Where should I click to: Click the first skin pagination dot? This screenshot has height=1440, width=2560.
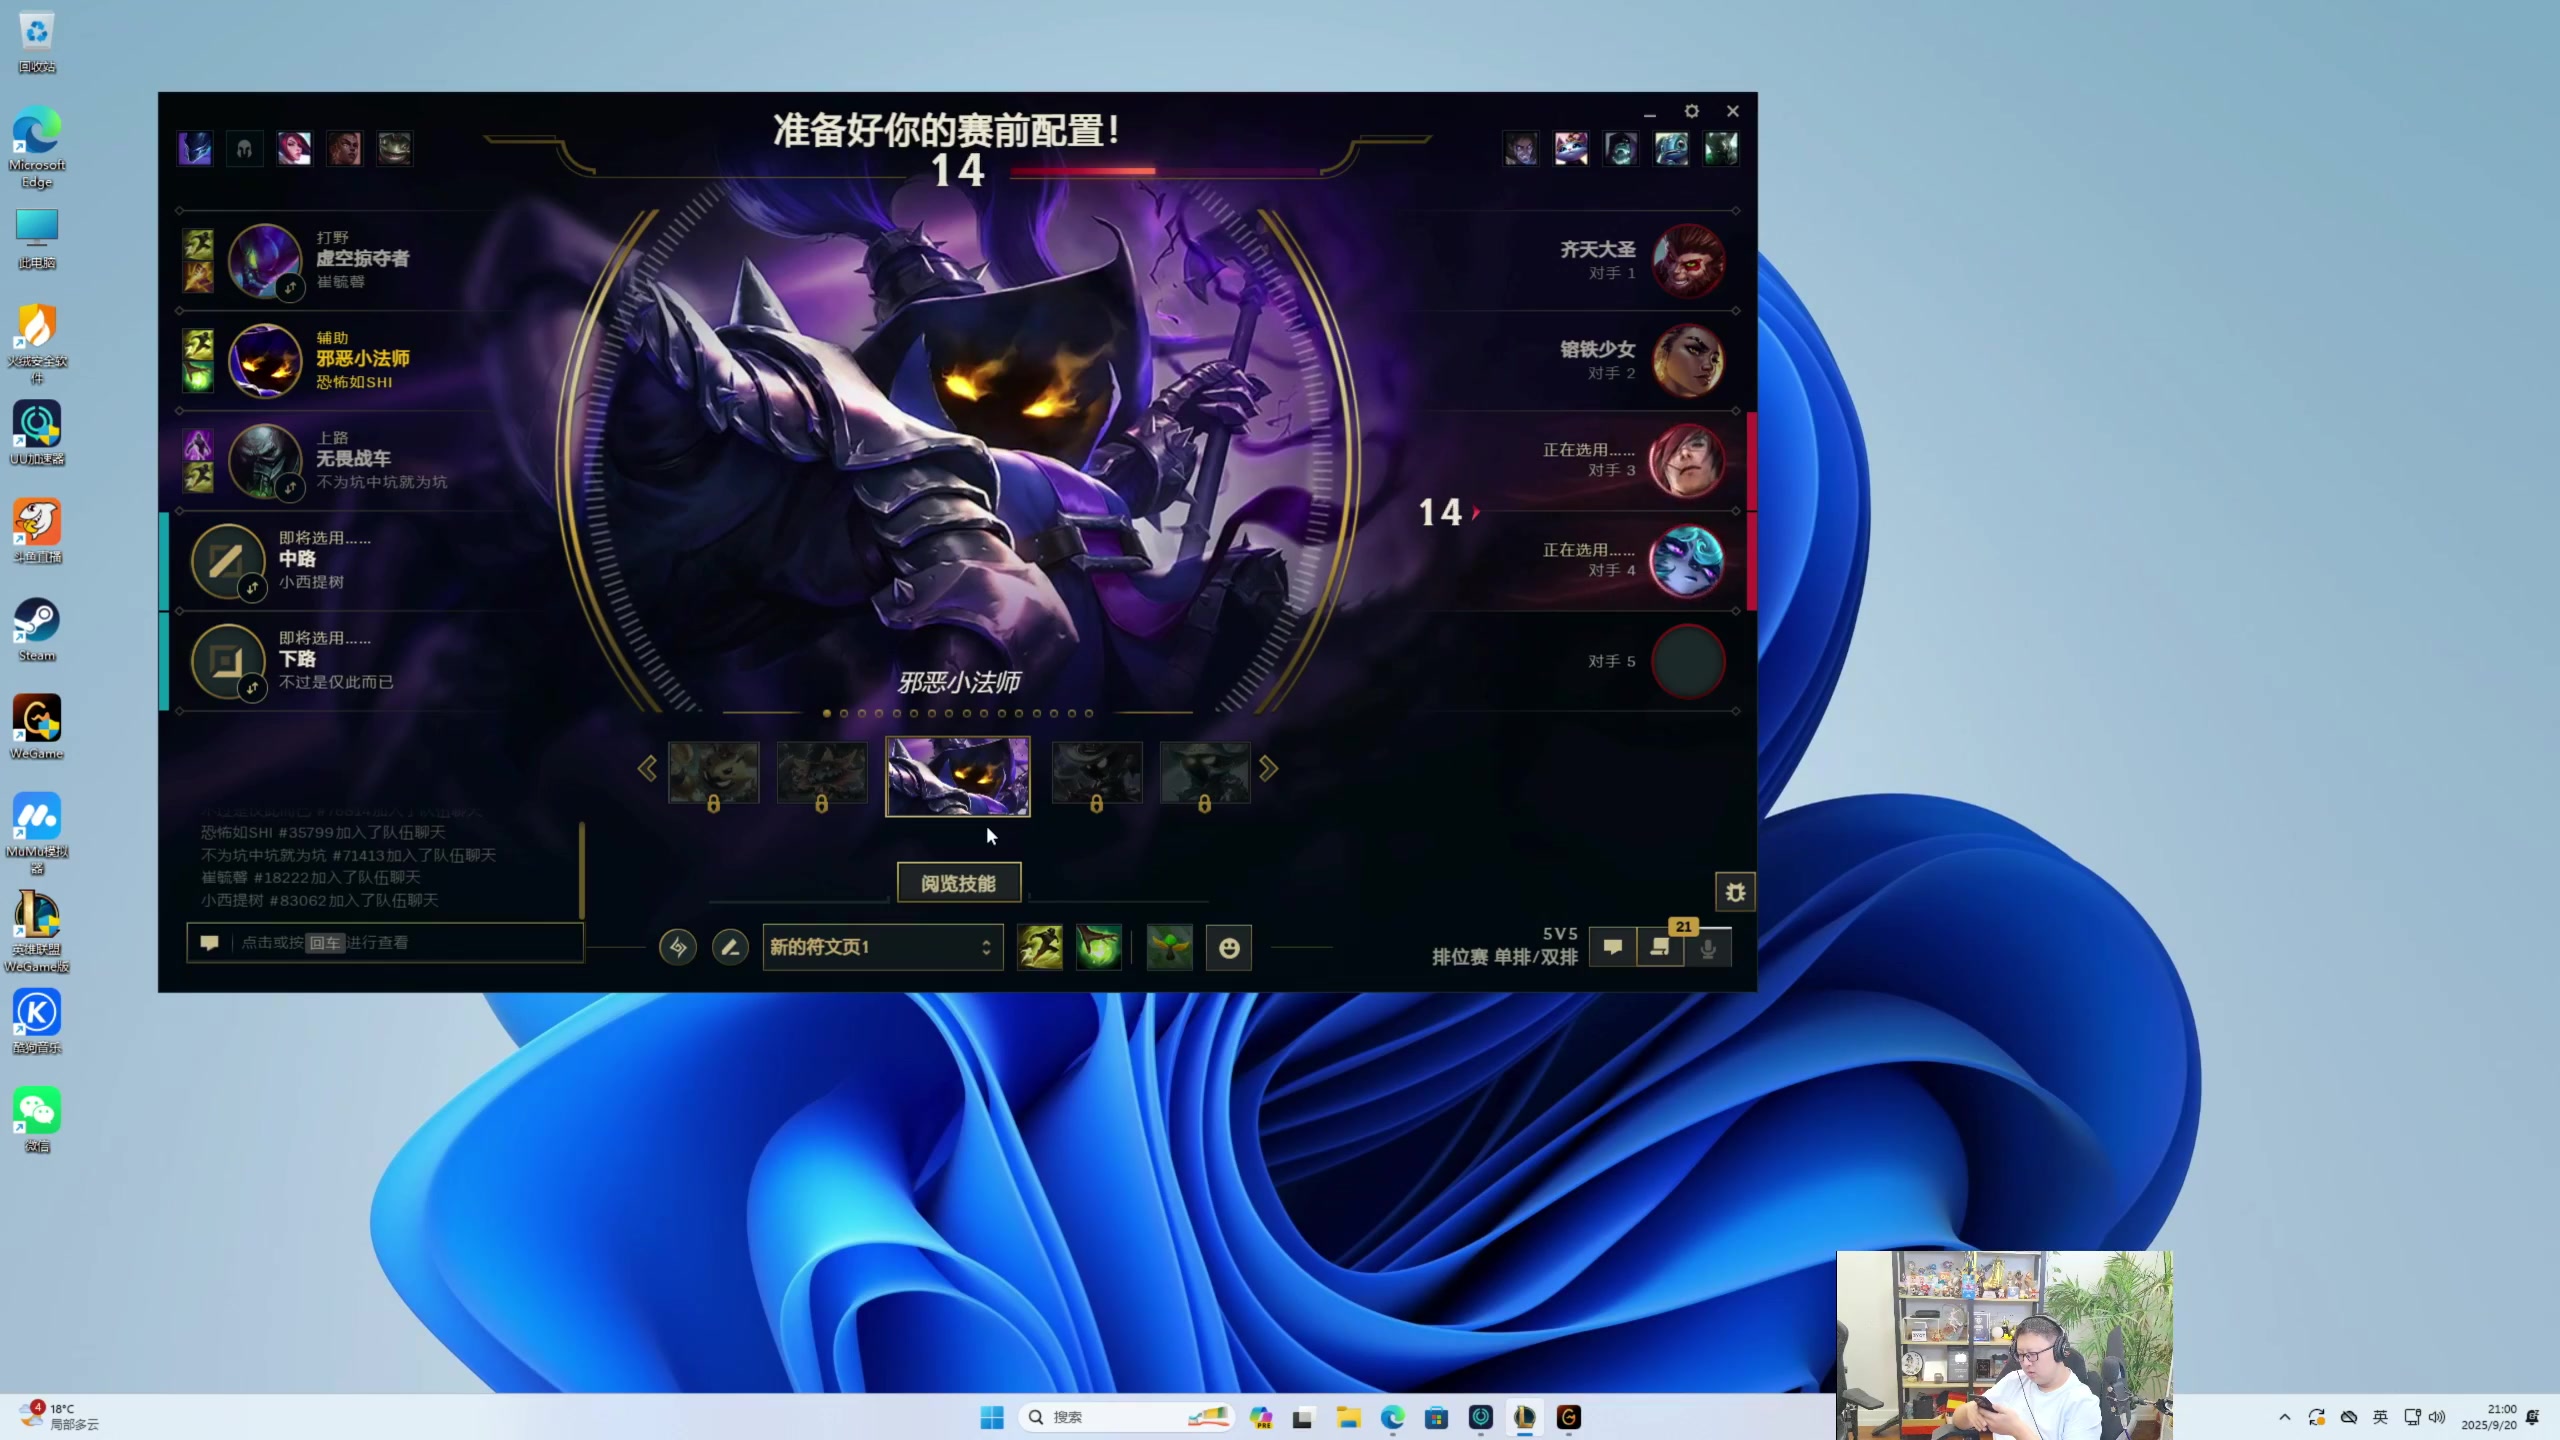(x=826, y=713)
